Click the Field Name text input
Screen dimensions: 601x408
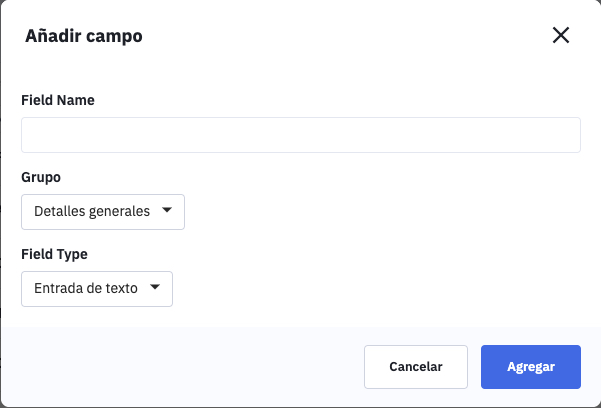pos(300,135)
